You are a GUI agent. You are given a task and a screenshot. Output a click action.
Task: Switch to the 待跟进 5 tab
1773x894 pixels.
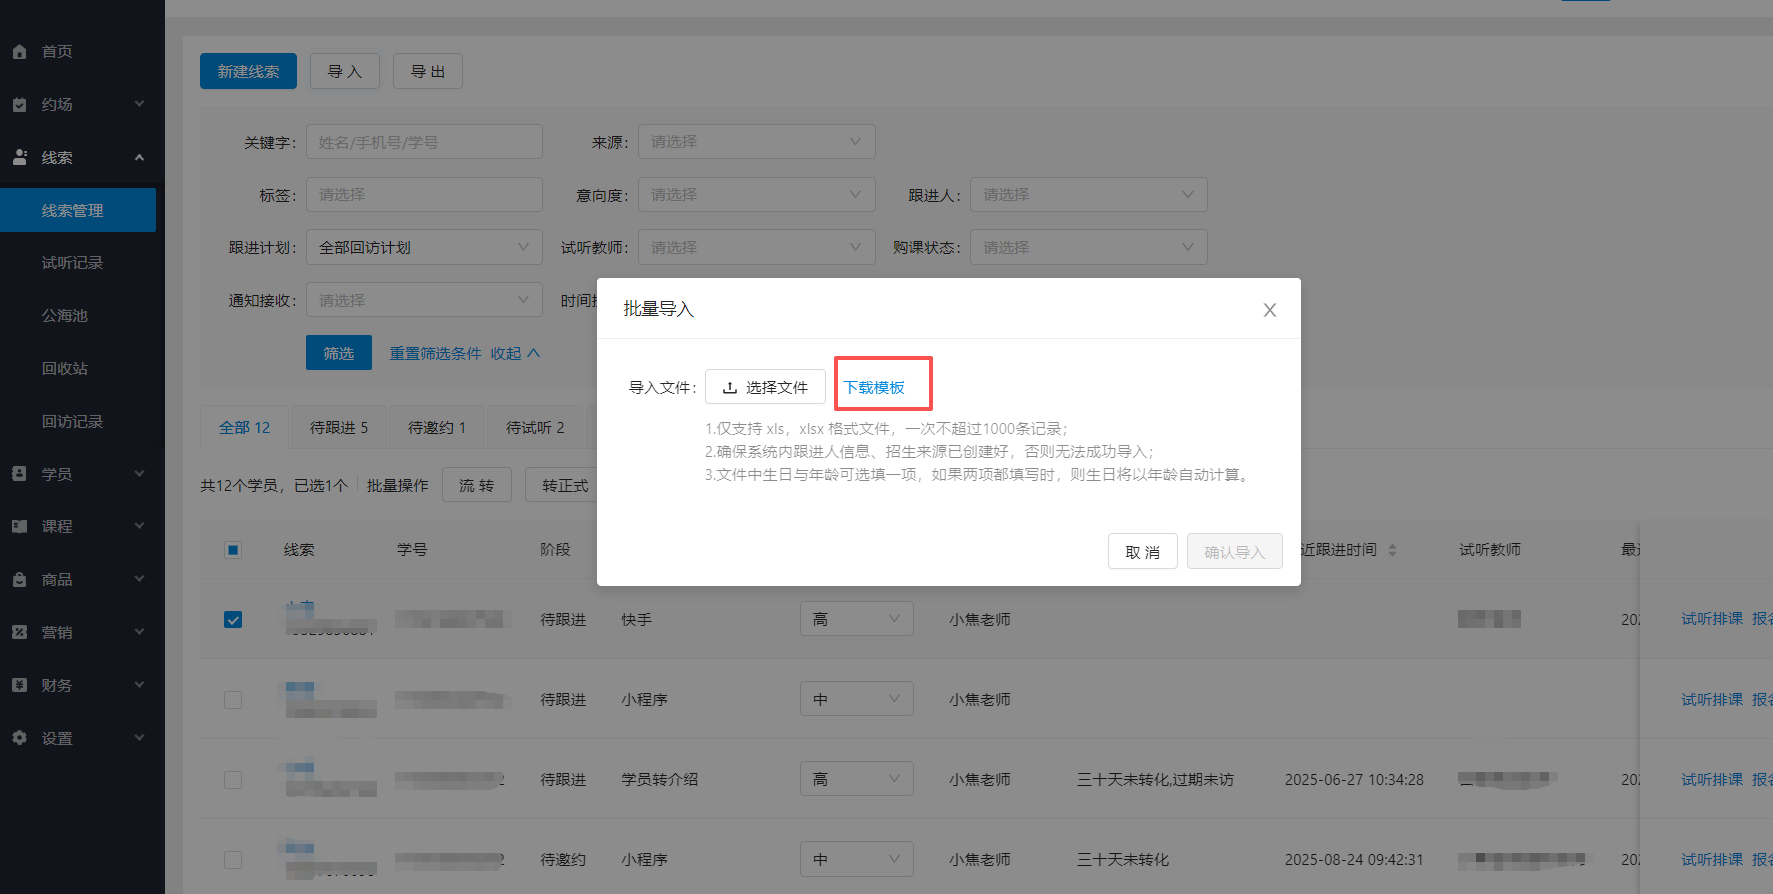click(x=339, y=427)
